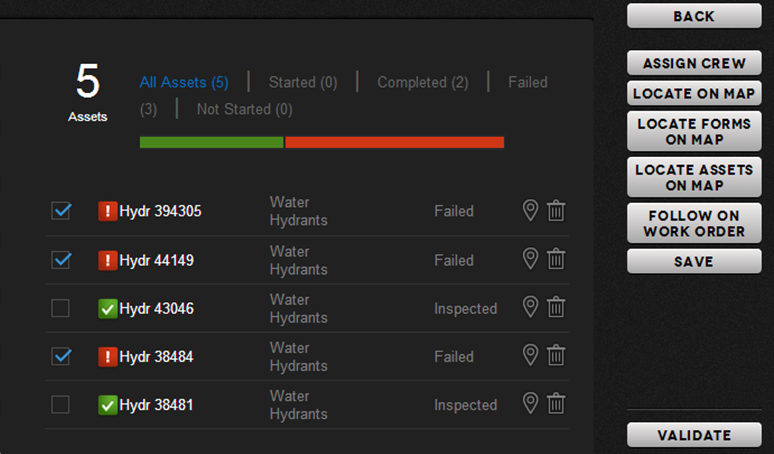Click map pin icon for Hydr 44149
The image size is (774, 454).
(x=530, y=259)
